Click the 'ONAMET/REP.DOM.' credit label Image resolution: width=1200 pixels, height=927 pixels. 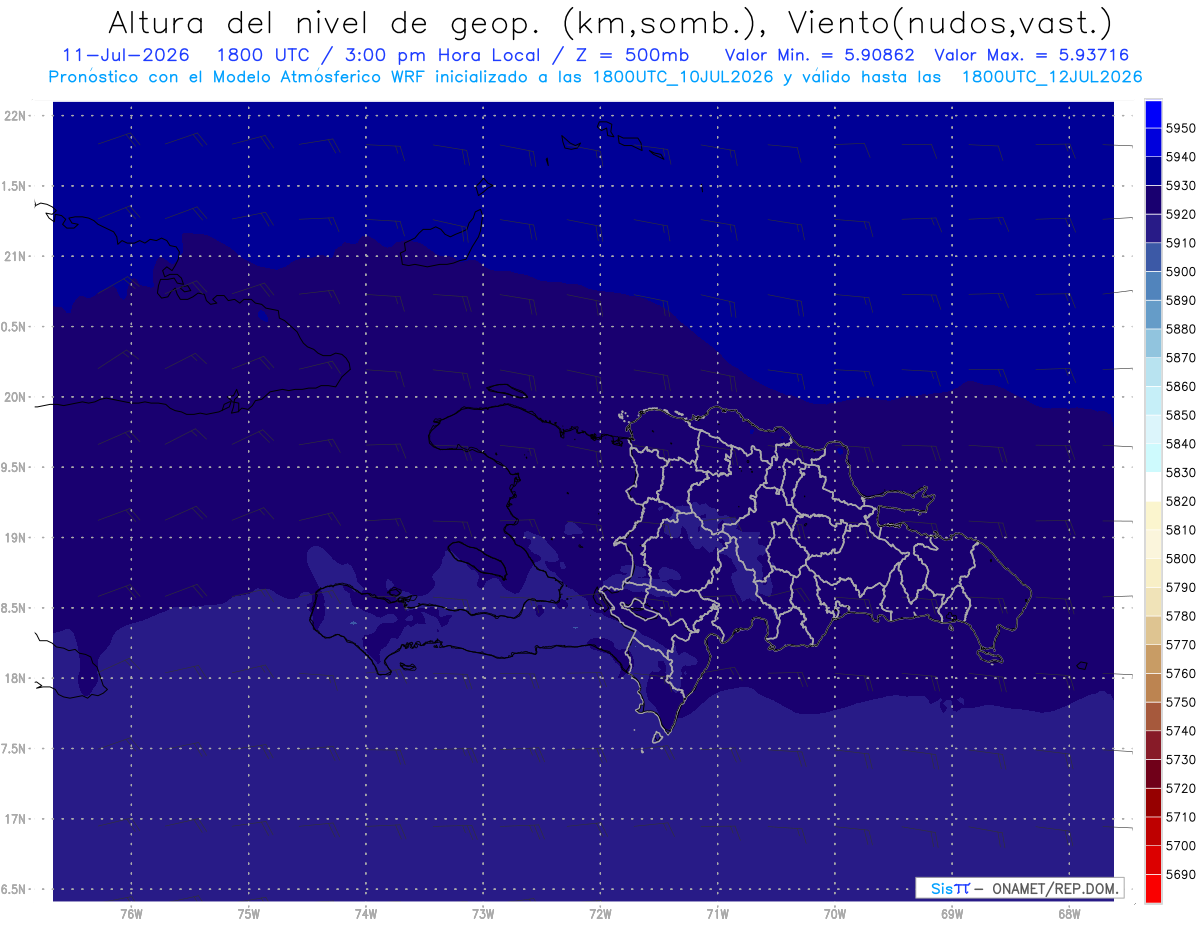[1053, 888]
